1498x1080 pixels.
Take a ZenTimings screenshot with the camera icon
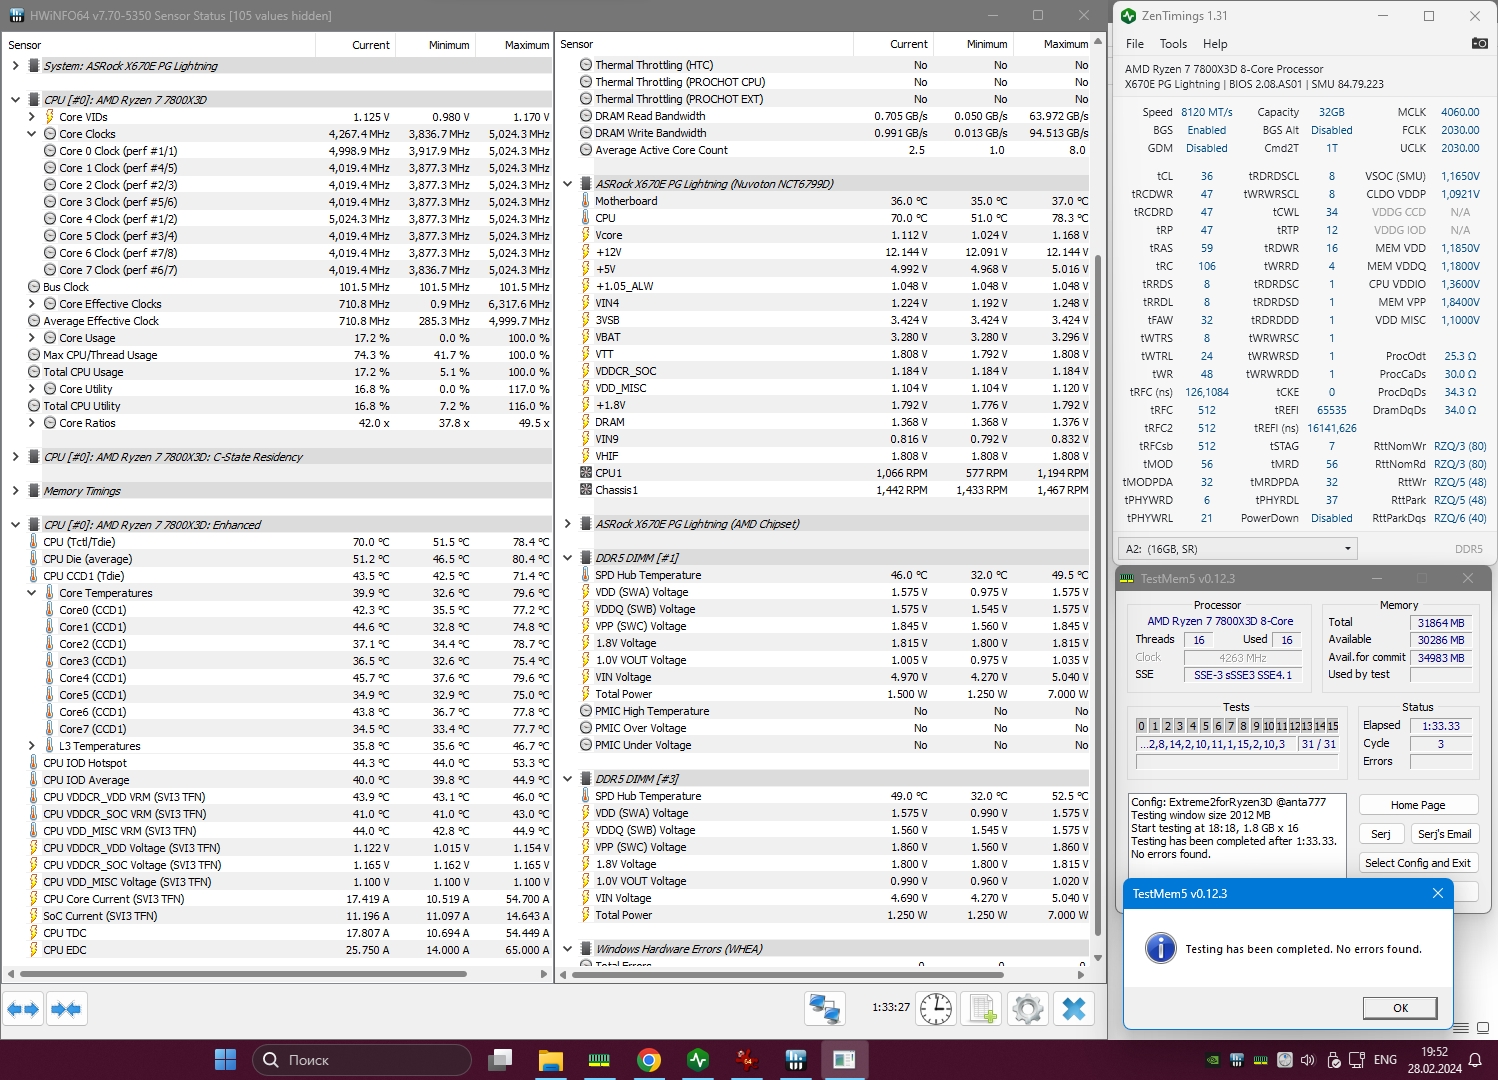(x=1479, y=43)
